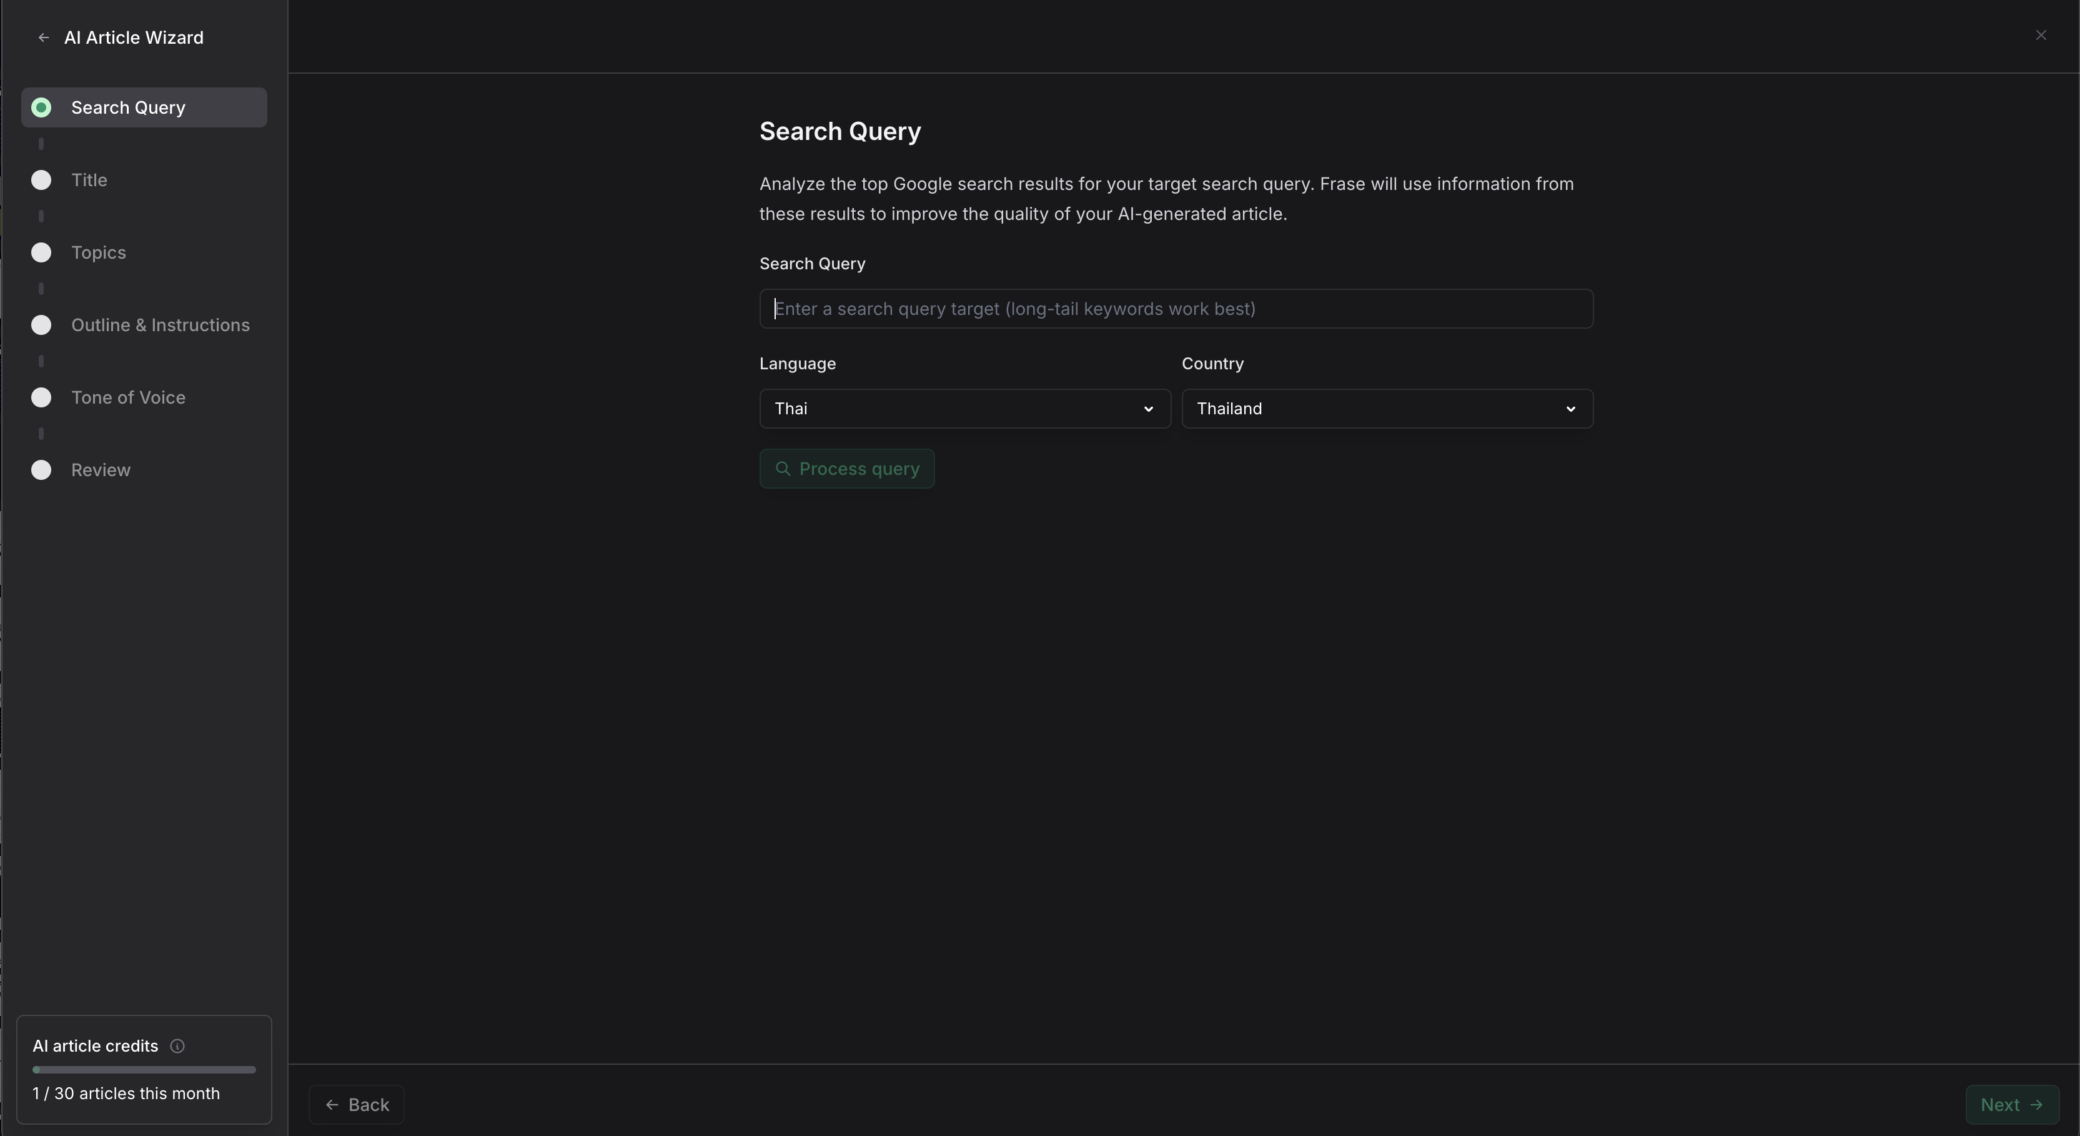This screenshot has width=2080, height=1136.
Task: Select the Search Query step circle
Action: (x=41, y=107)
